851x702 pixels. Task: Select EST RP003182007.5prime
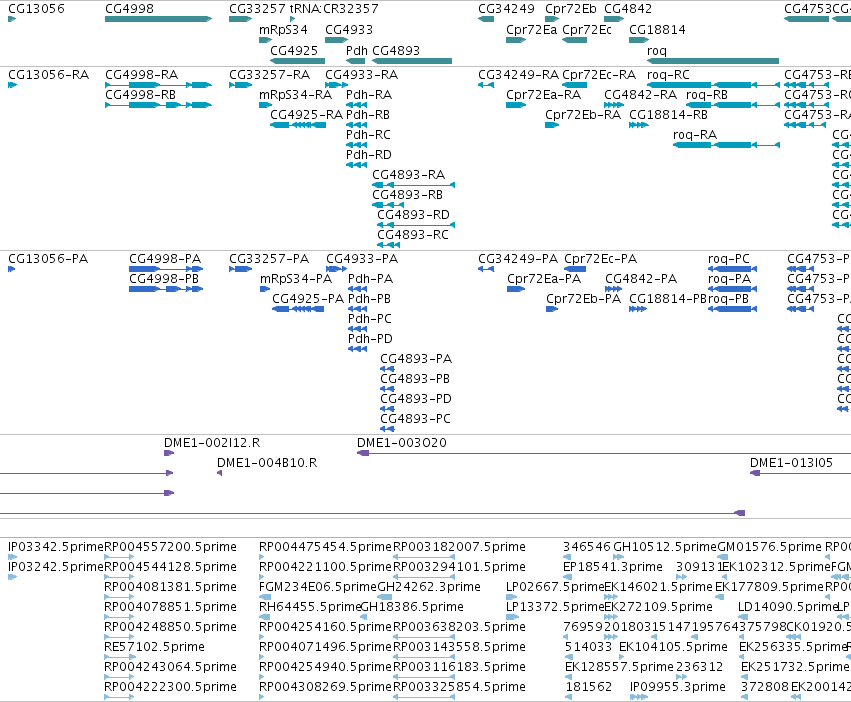tap(459, 547)
